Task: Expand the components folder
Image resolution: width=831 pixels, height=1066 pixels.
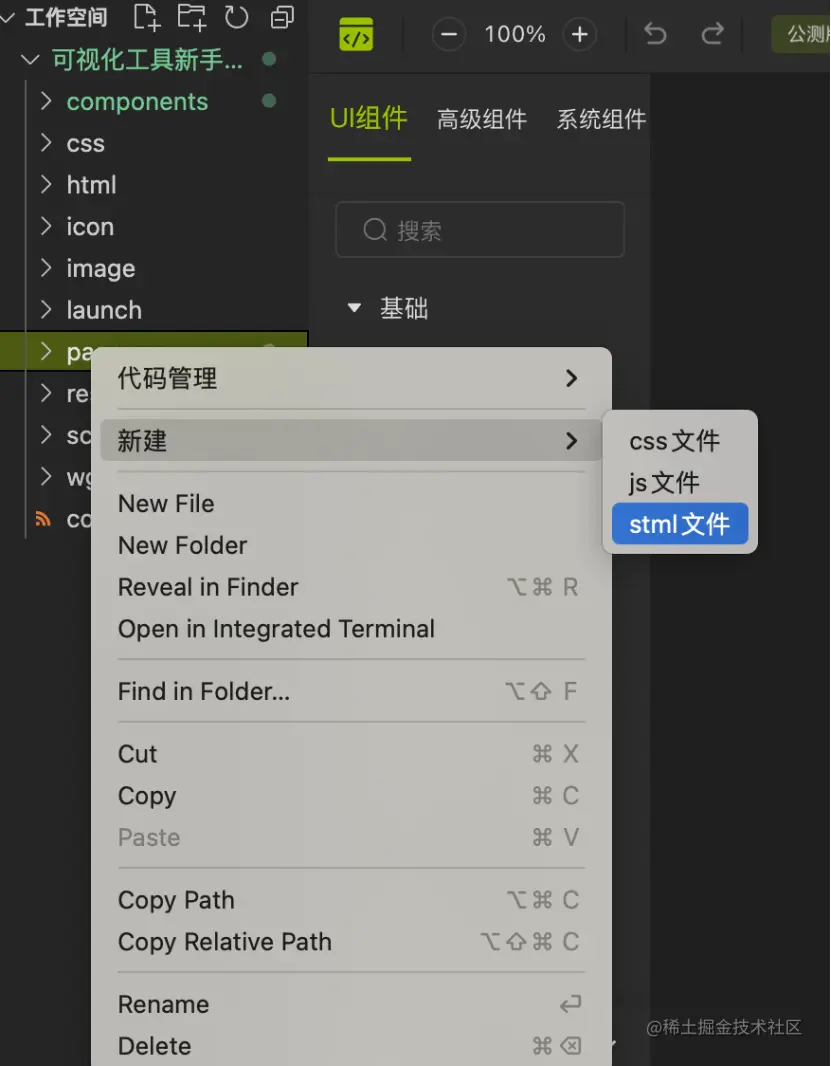Action: click(x=46, y=101)
